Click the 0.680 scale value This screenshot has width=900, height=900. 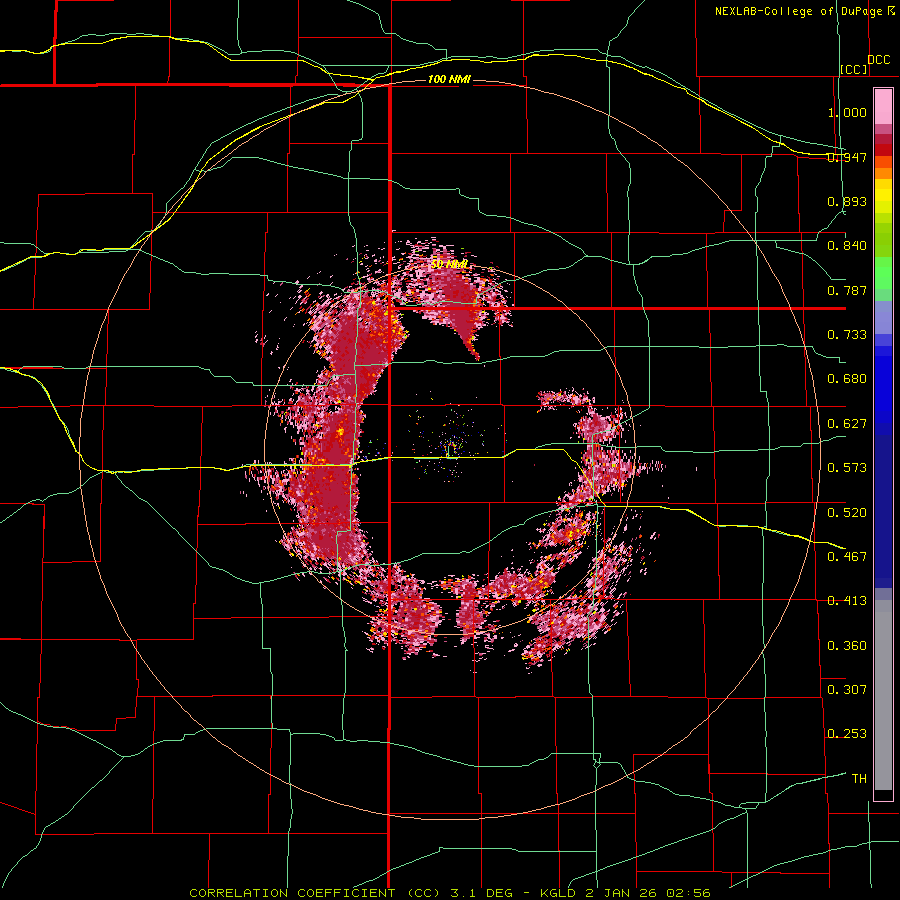[x=847, y=379]
